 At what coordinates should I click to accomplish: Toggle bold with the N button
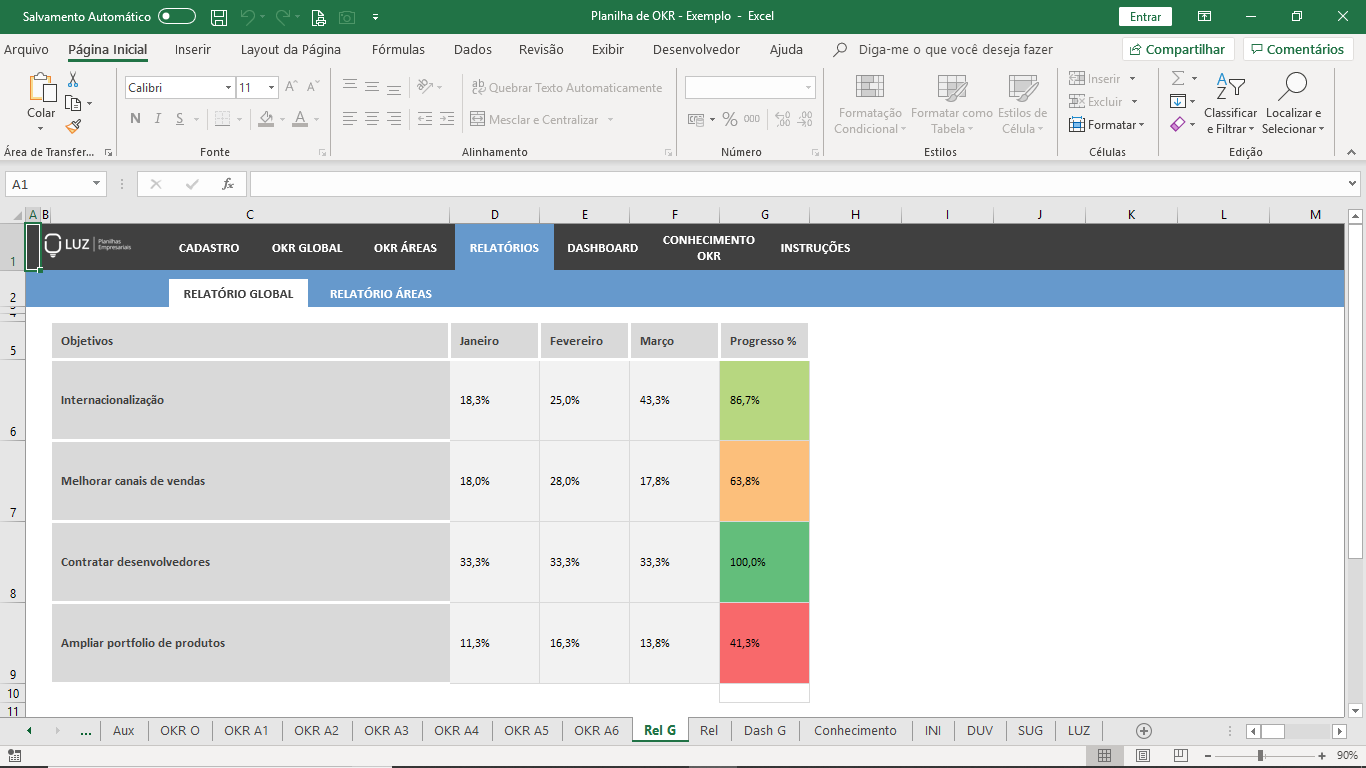(135, 119)
